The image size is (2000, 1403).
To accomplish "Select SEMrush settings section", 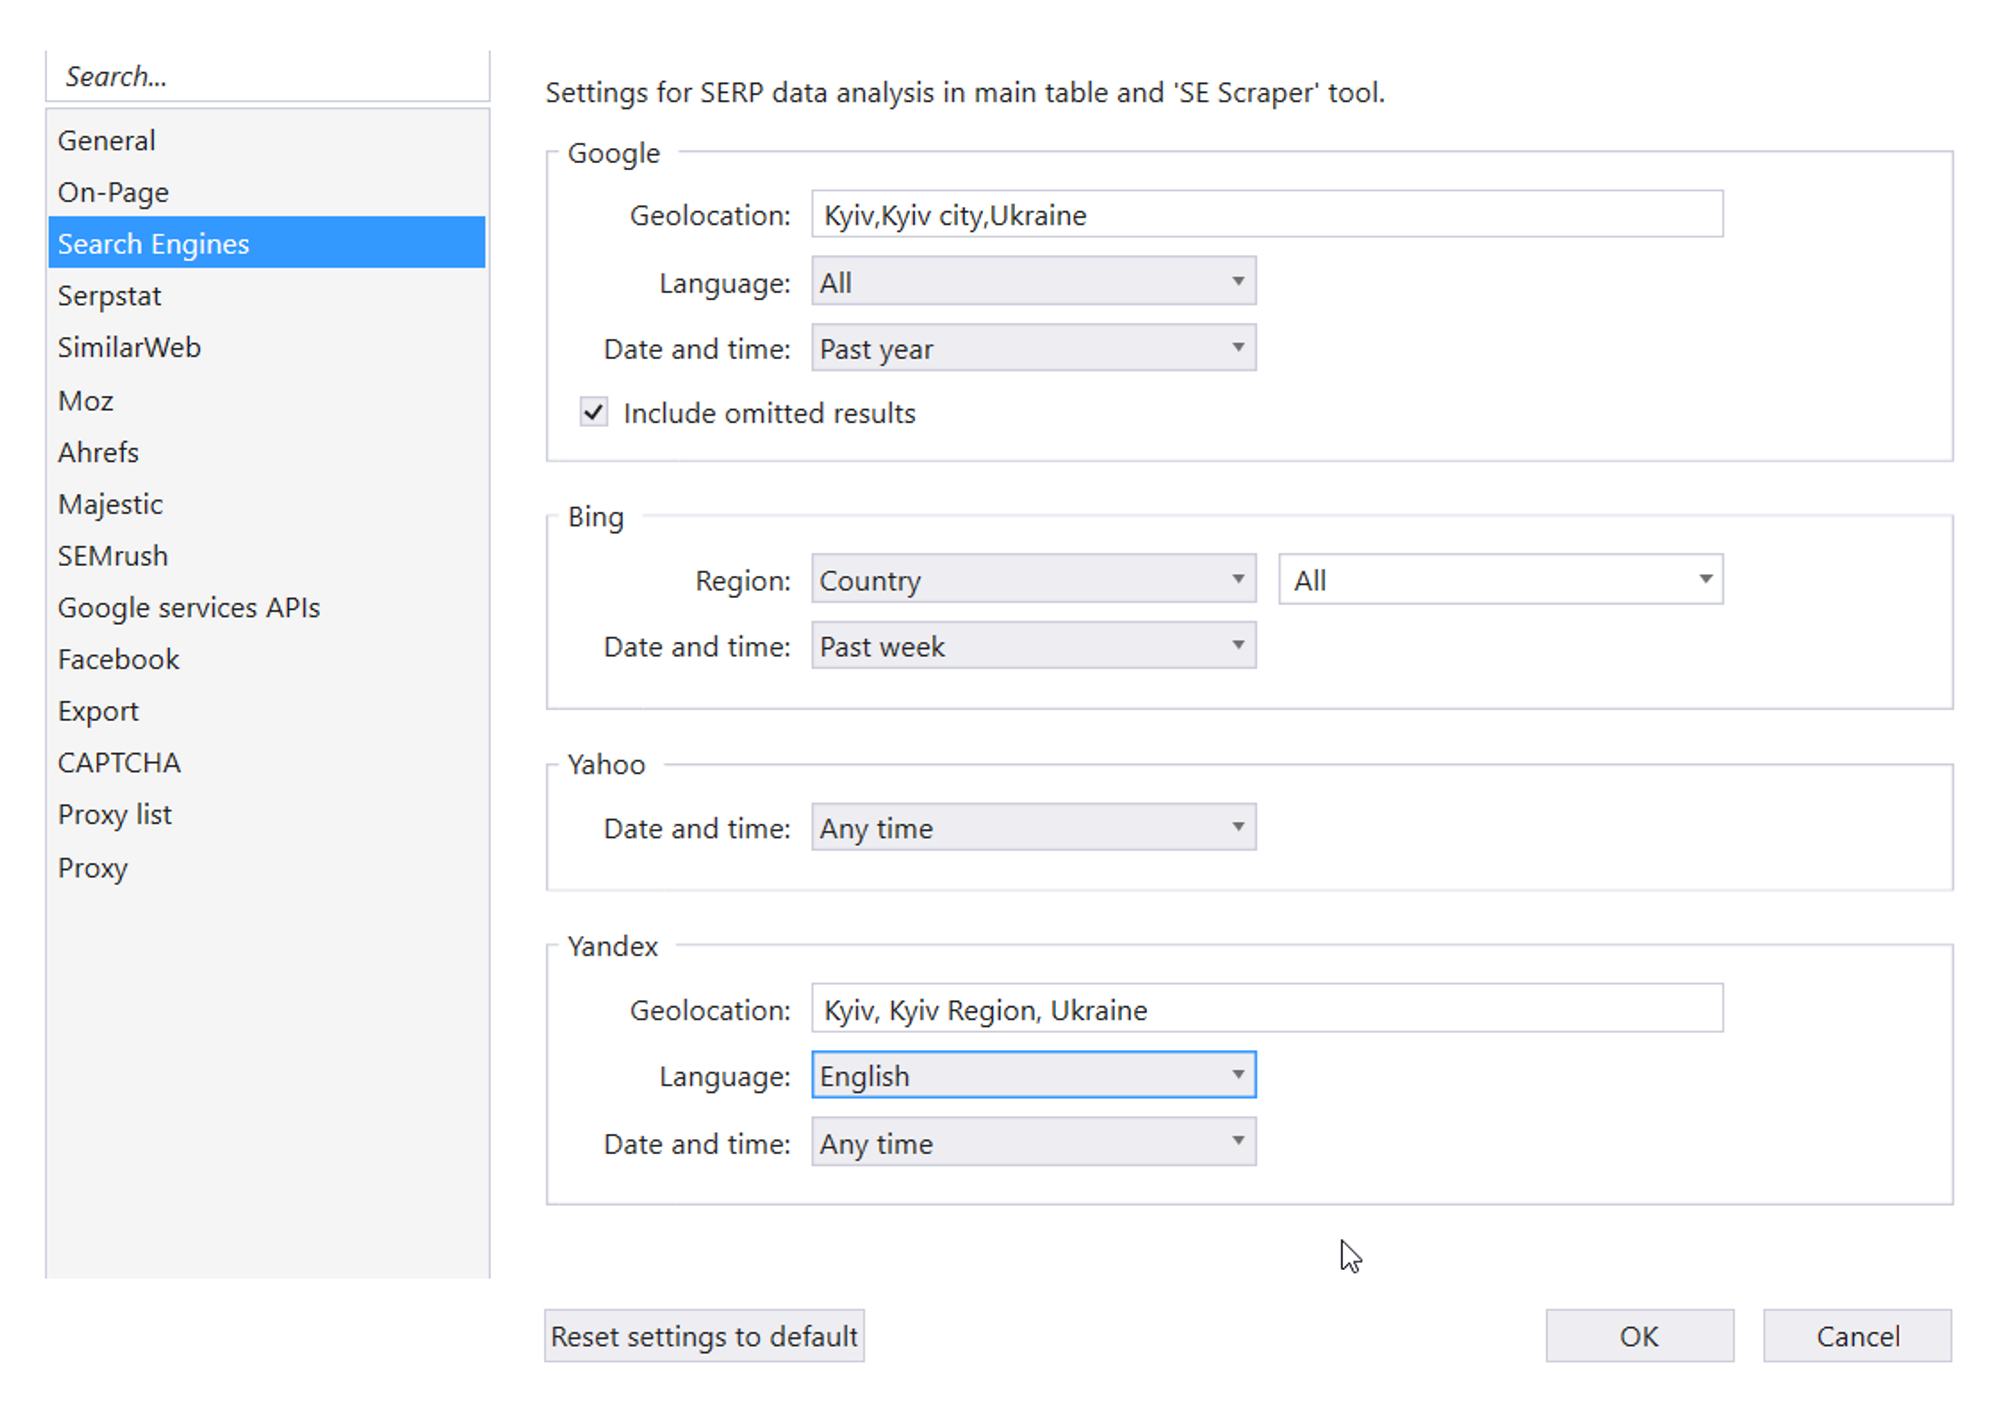I will pyautogui.click(x=266, y=556).
